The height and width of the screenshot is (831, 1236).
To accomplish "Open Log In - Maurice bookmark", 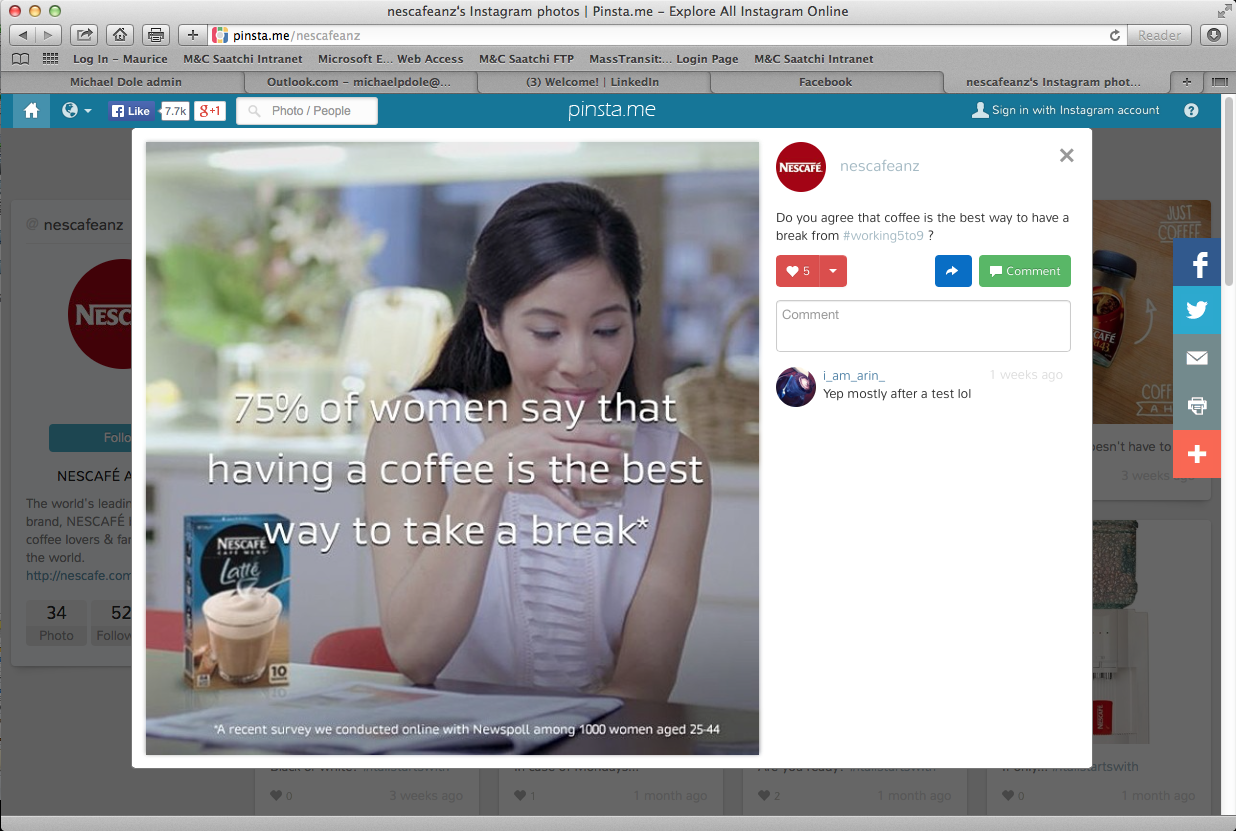I will (120, 59).
